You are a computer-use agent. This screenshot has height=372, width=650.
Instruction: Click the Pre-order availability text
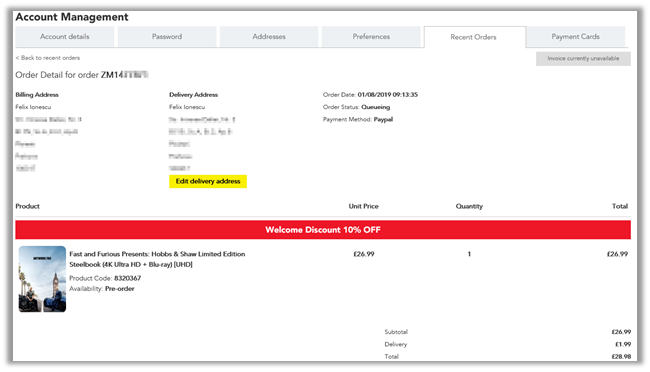pos(120,289)
